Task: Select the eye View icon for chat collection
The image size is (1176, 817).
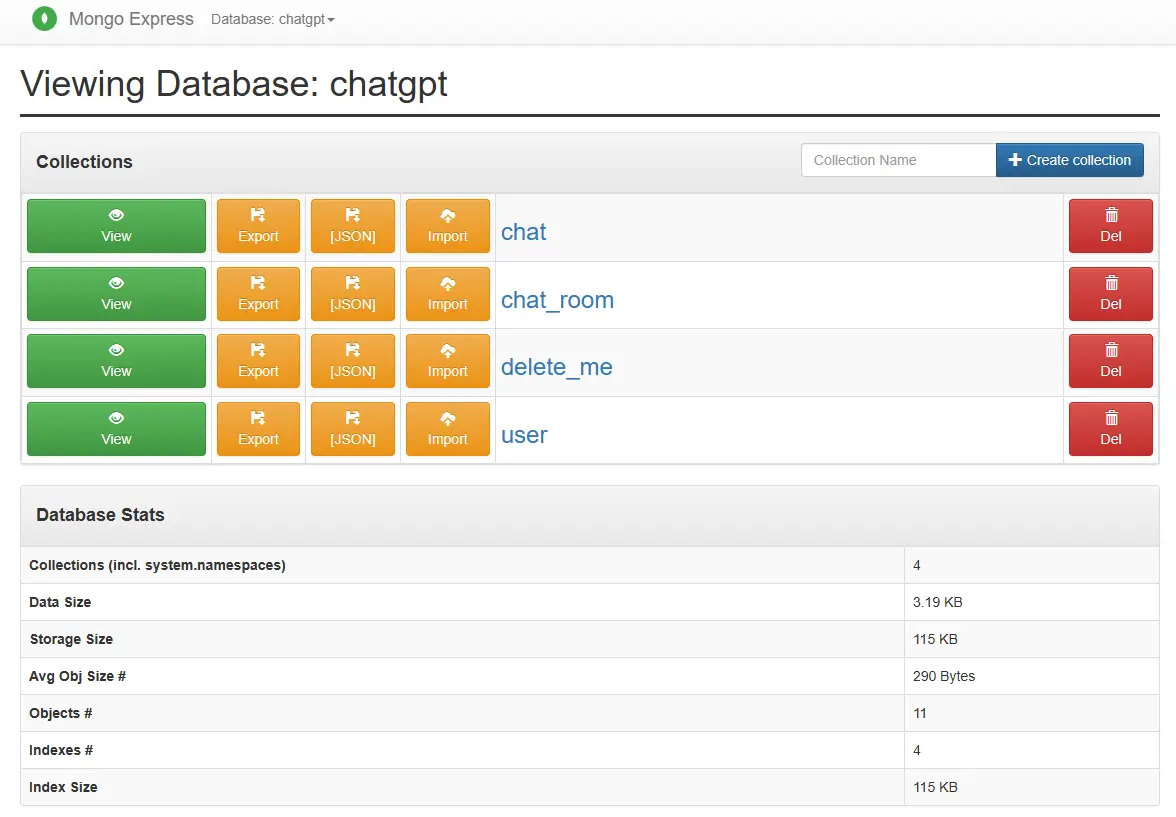Action: [116, 215]
